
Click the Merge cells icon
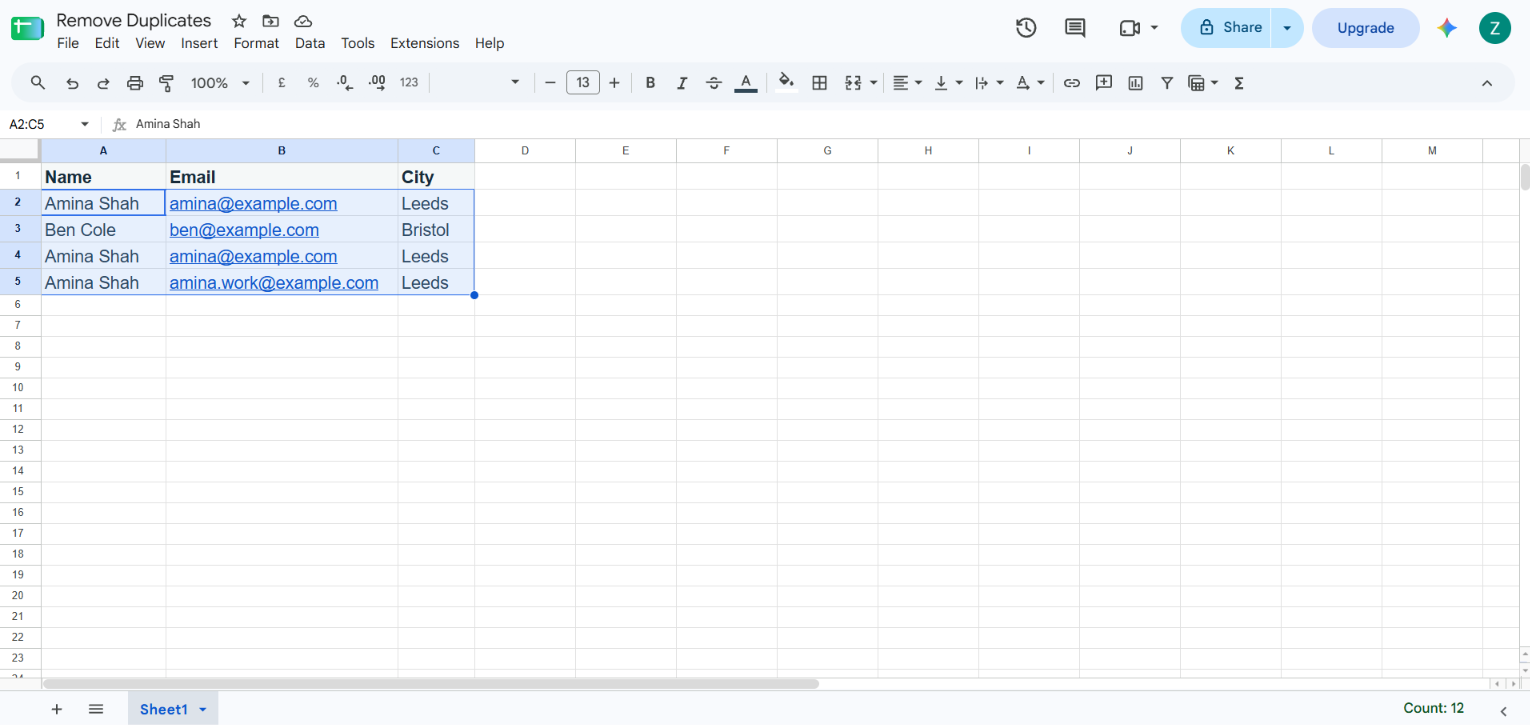tap(853, 83)
